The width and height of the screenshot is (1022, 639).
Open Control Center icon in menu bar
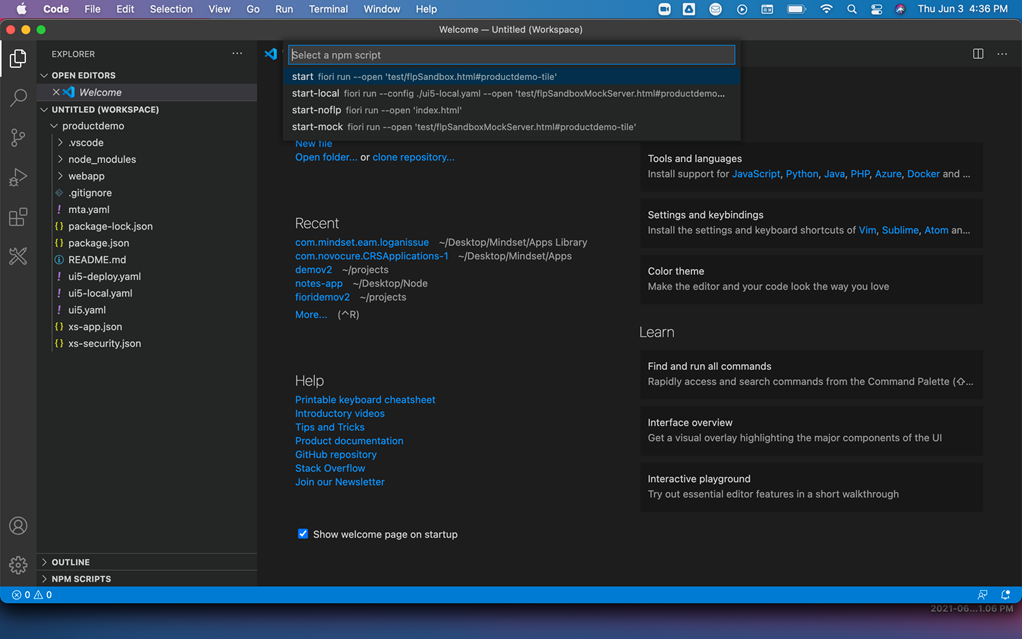(877, 9)
